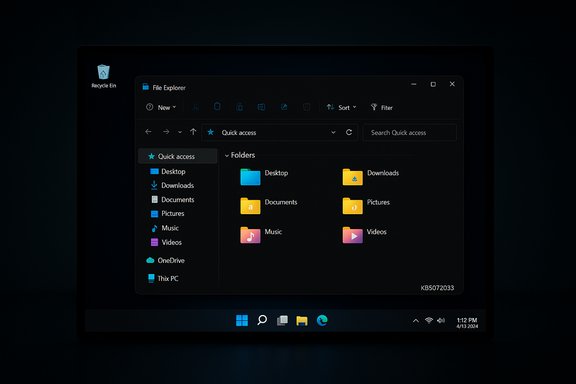Open taskbar Search magnifier
This screenshot has height=384, width=576.
[x=262, y=320]
